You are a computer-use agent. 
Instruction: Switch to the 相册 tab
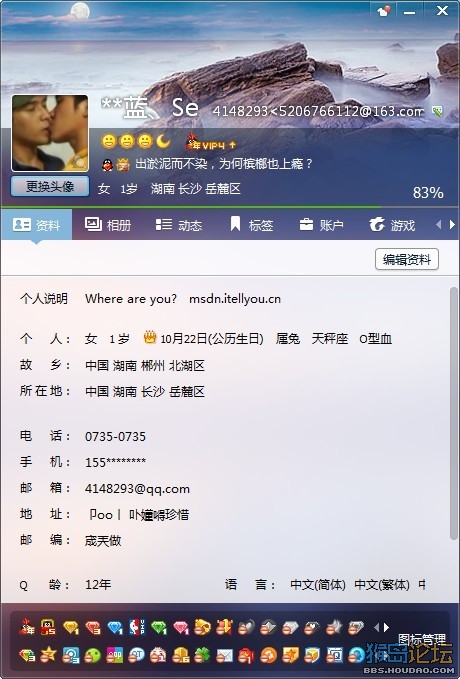click(x=108, y=225)
